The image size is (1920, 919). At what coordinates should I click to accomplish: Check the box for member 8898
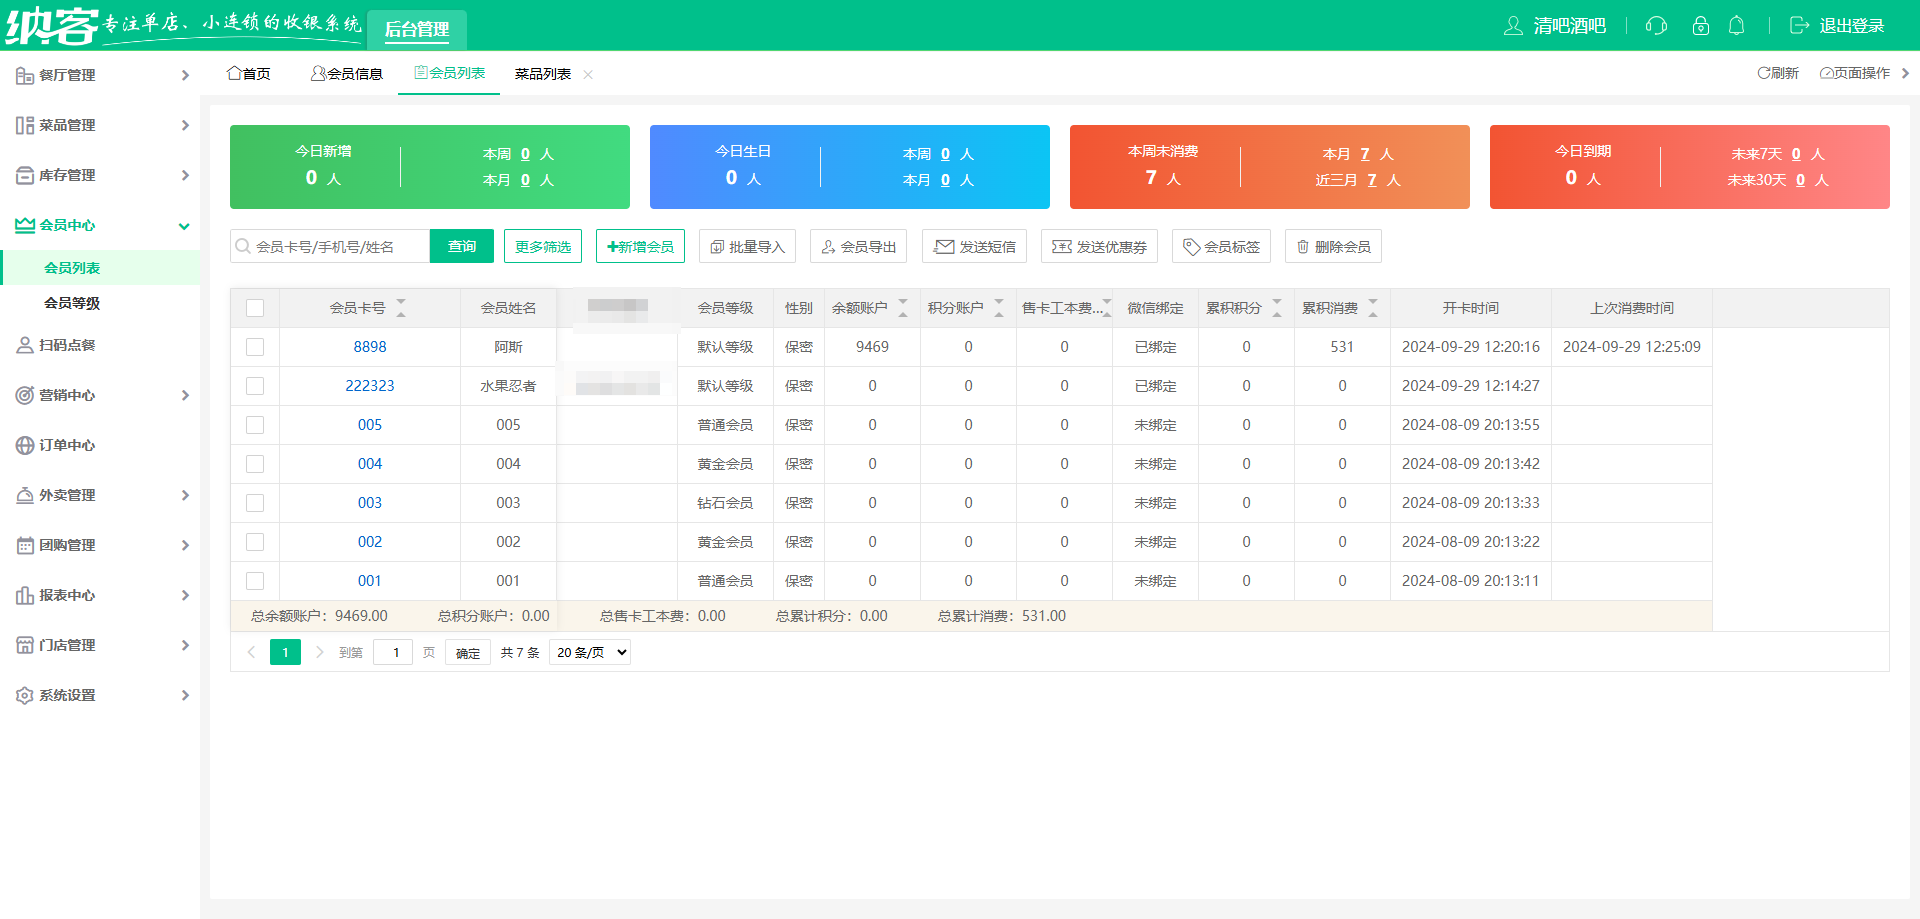255,347
